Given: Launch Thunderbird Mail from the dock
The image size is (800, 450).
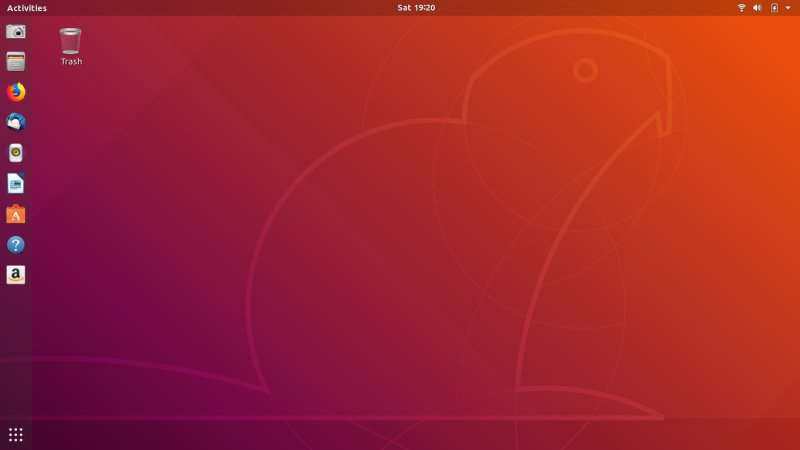Looking at the screenshot, I should click(x=16, y=122).
